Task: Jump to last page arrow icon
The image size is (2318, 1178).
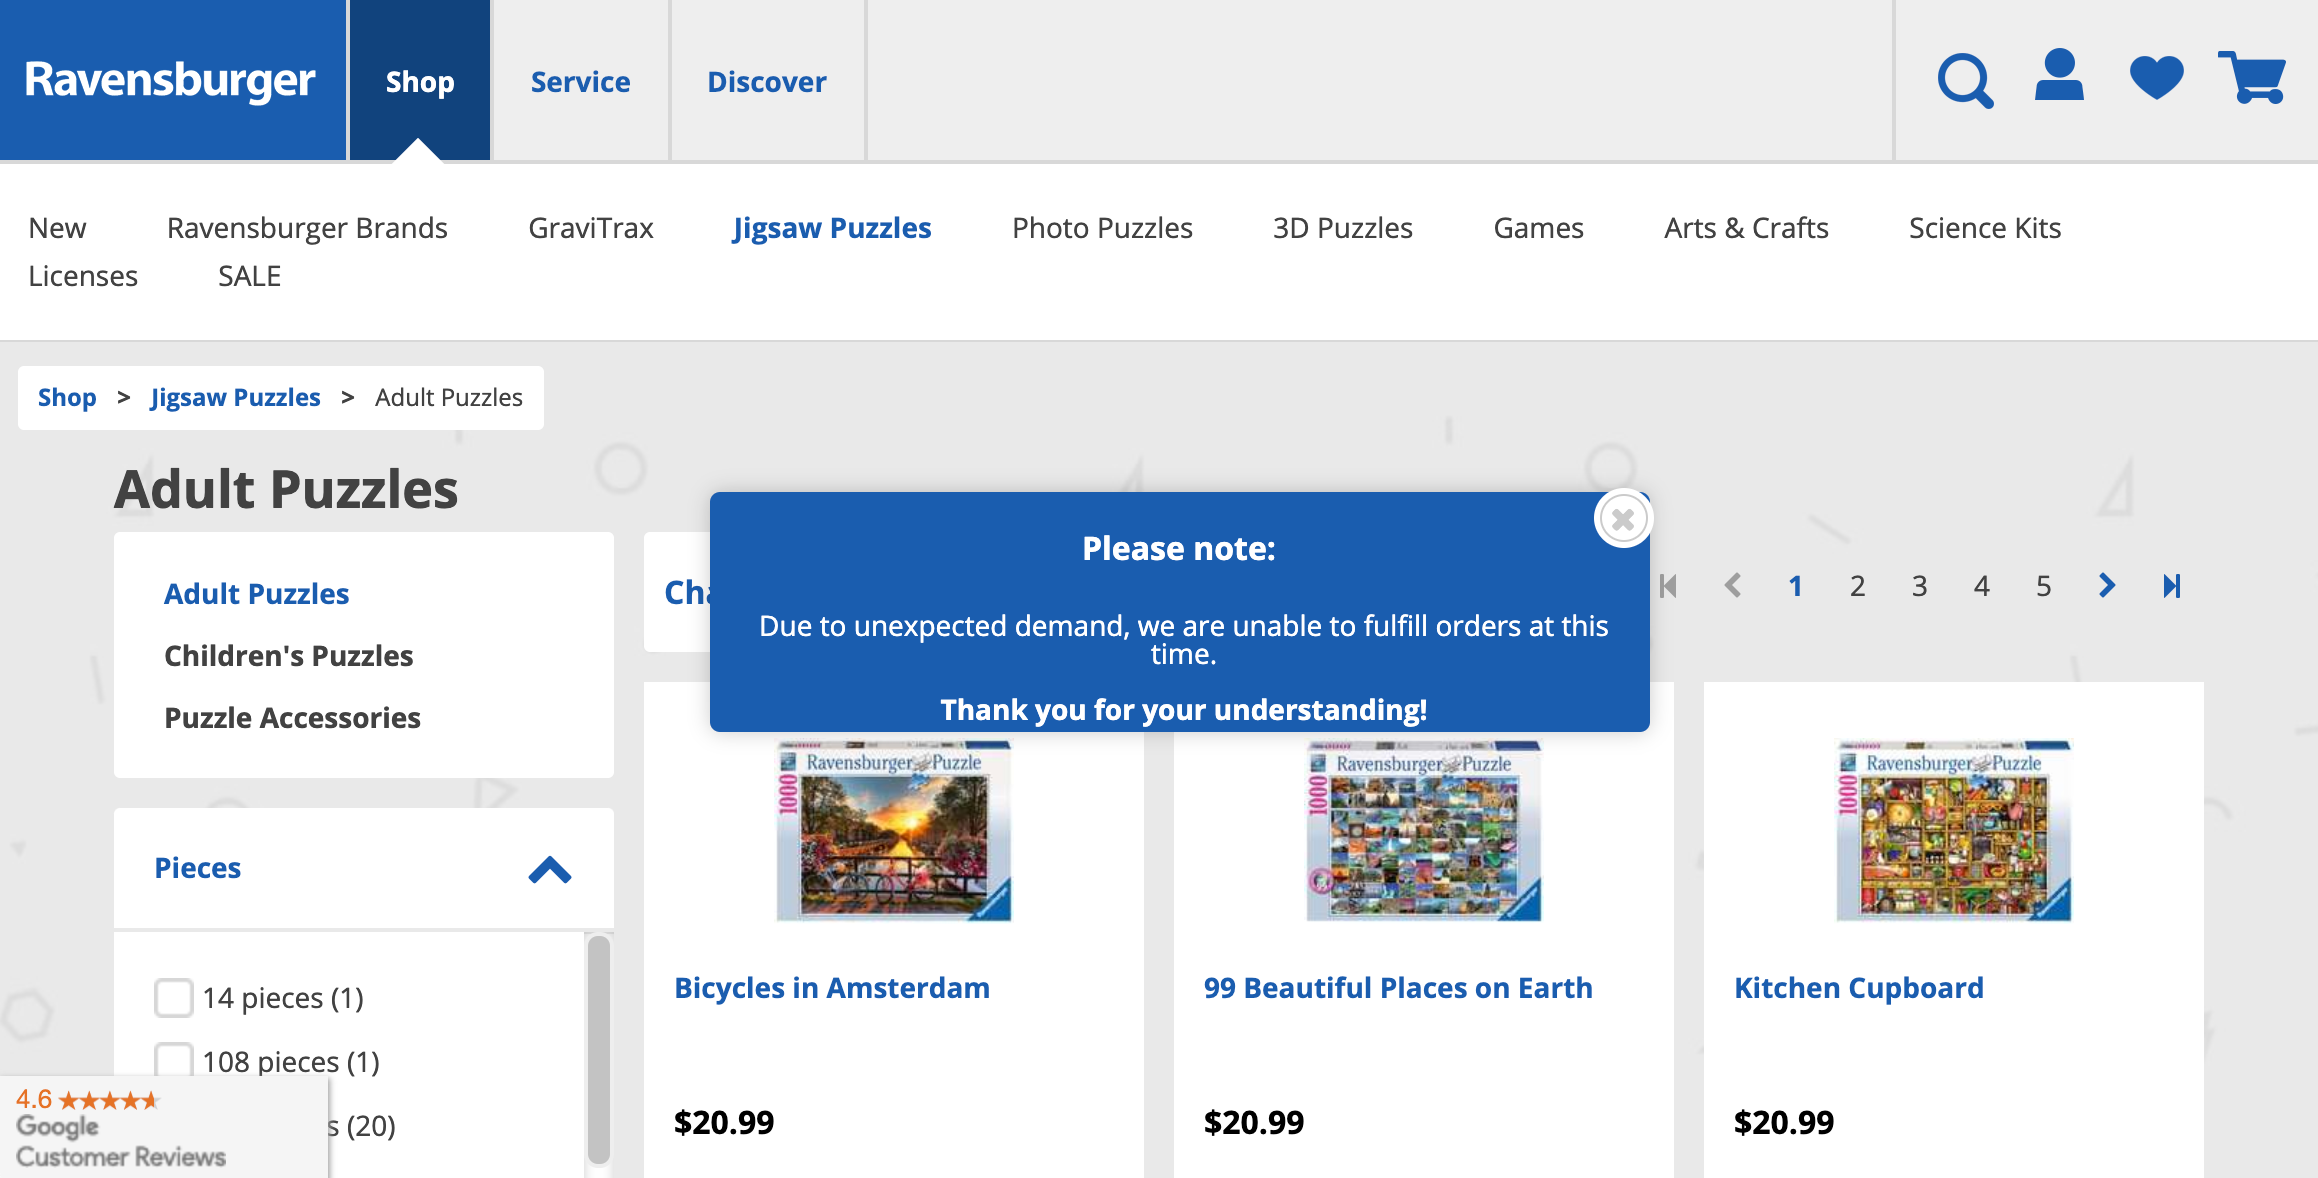Action: 2171,585
